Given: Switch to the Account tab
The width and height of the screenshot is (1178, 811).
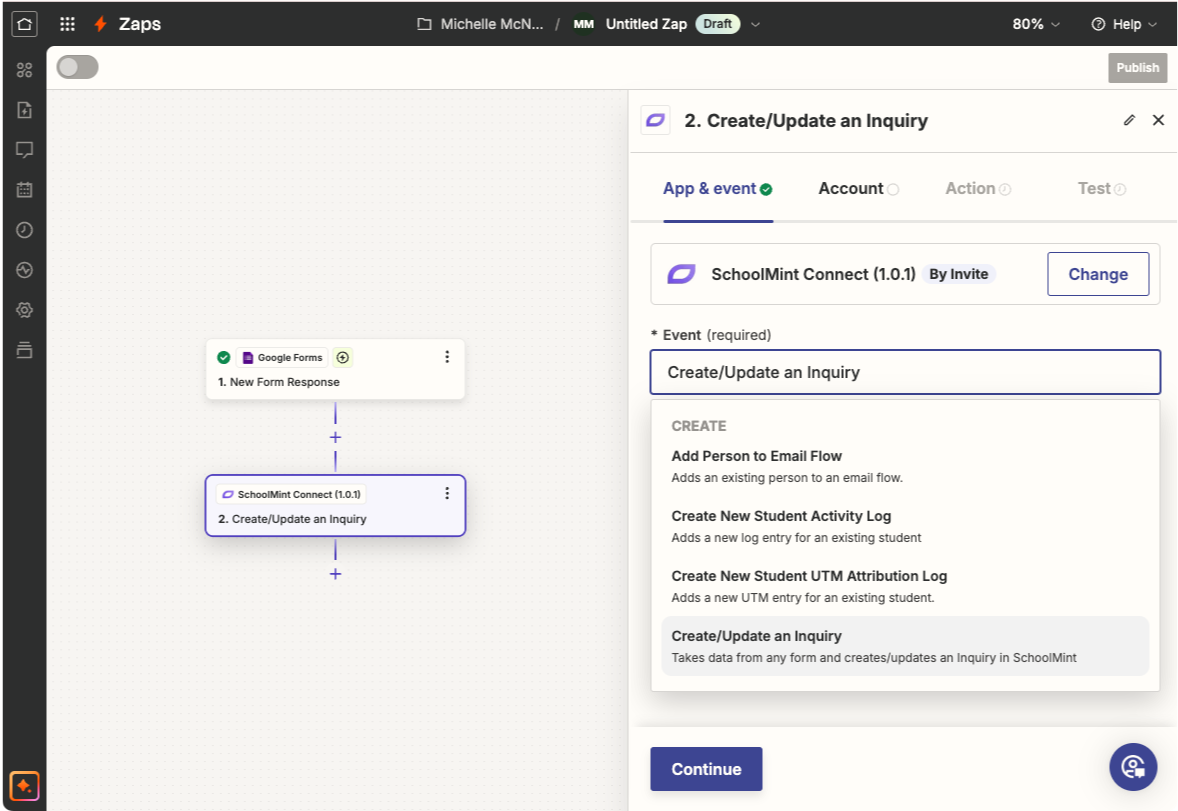Looking at the screenshot, I should 859,189.
